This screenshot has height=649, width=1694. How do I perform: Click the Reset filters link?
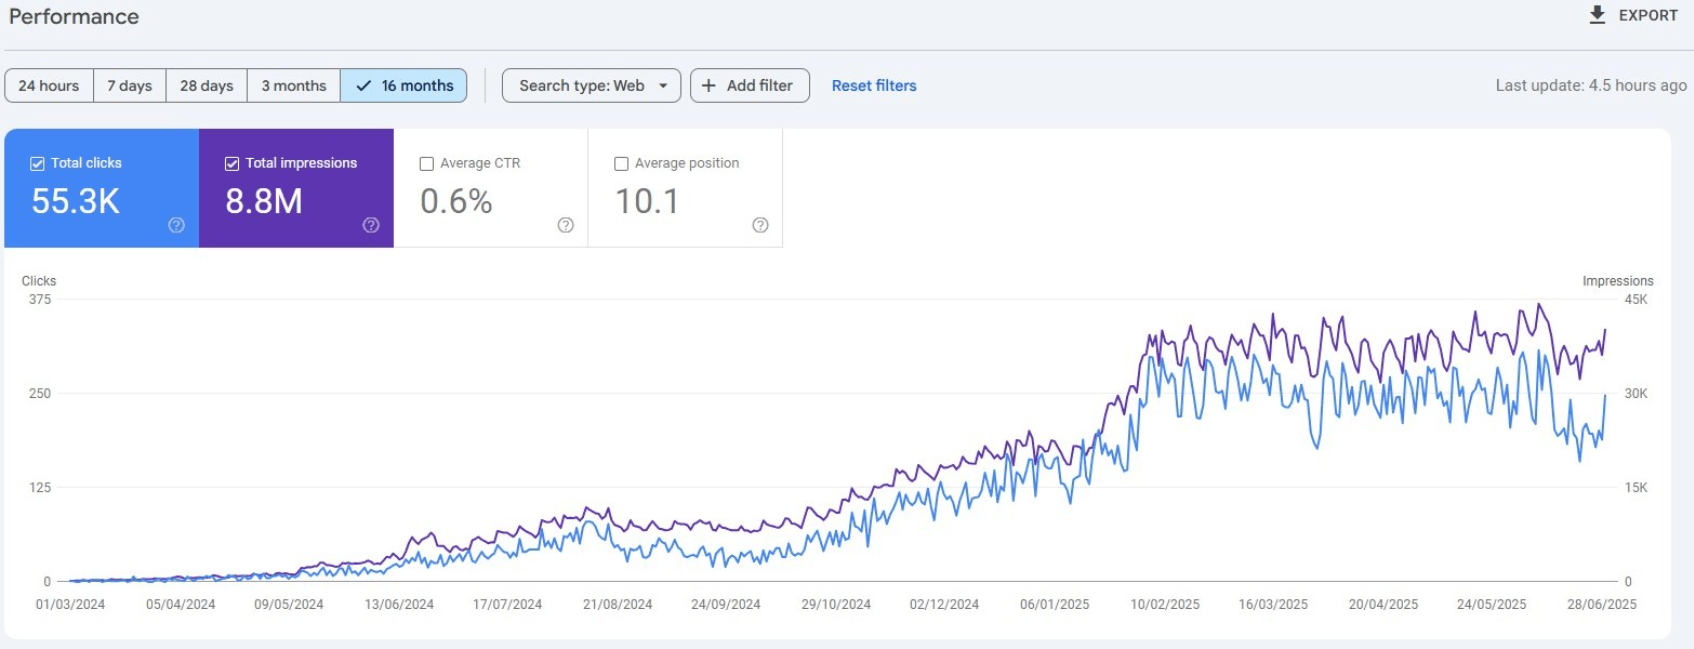pos(874,86)
